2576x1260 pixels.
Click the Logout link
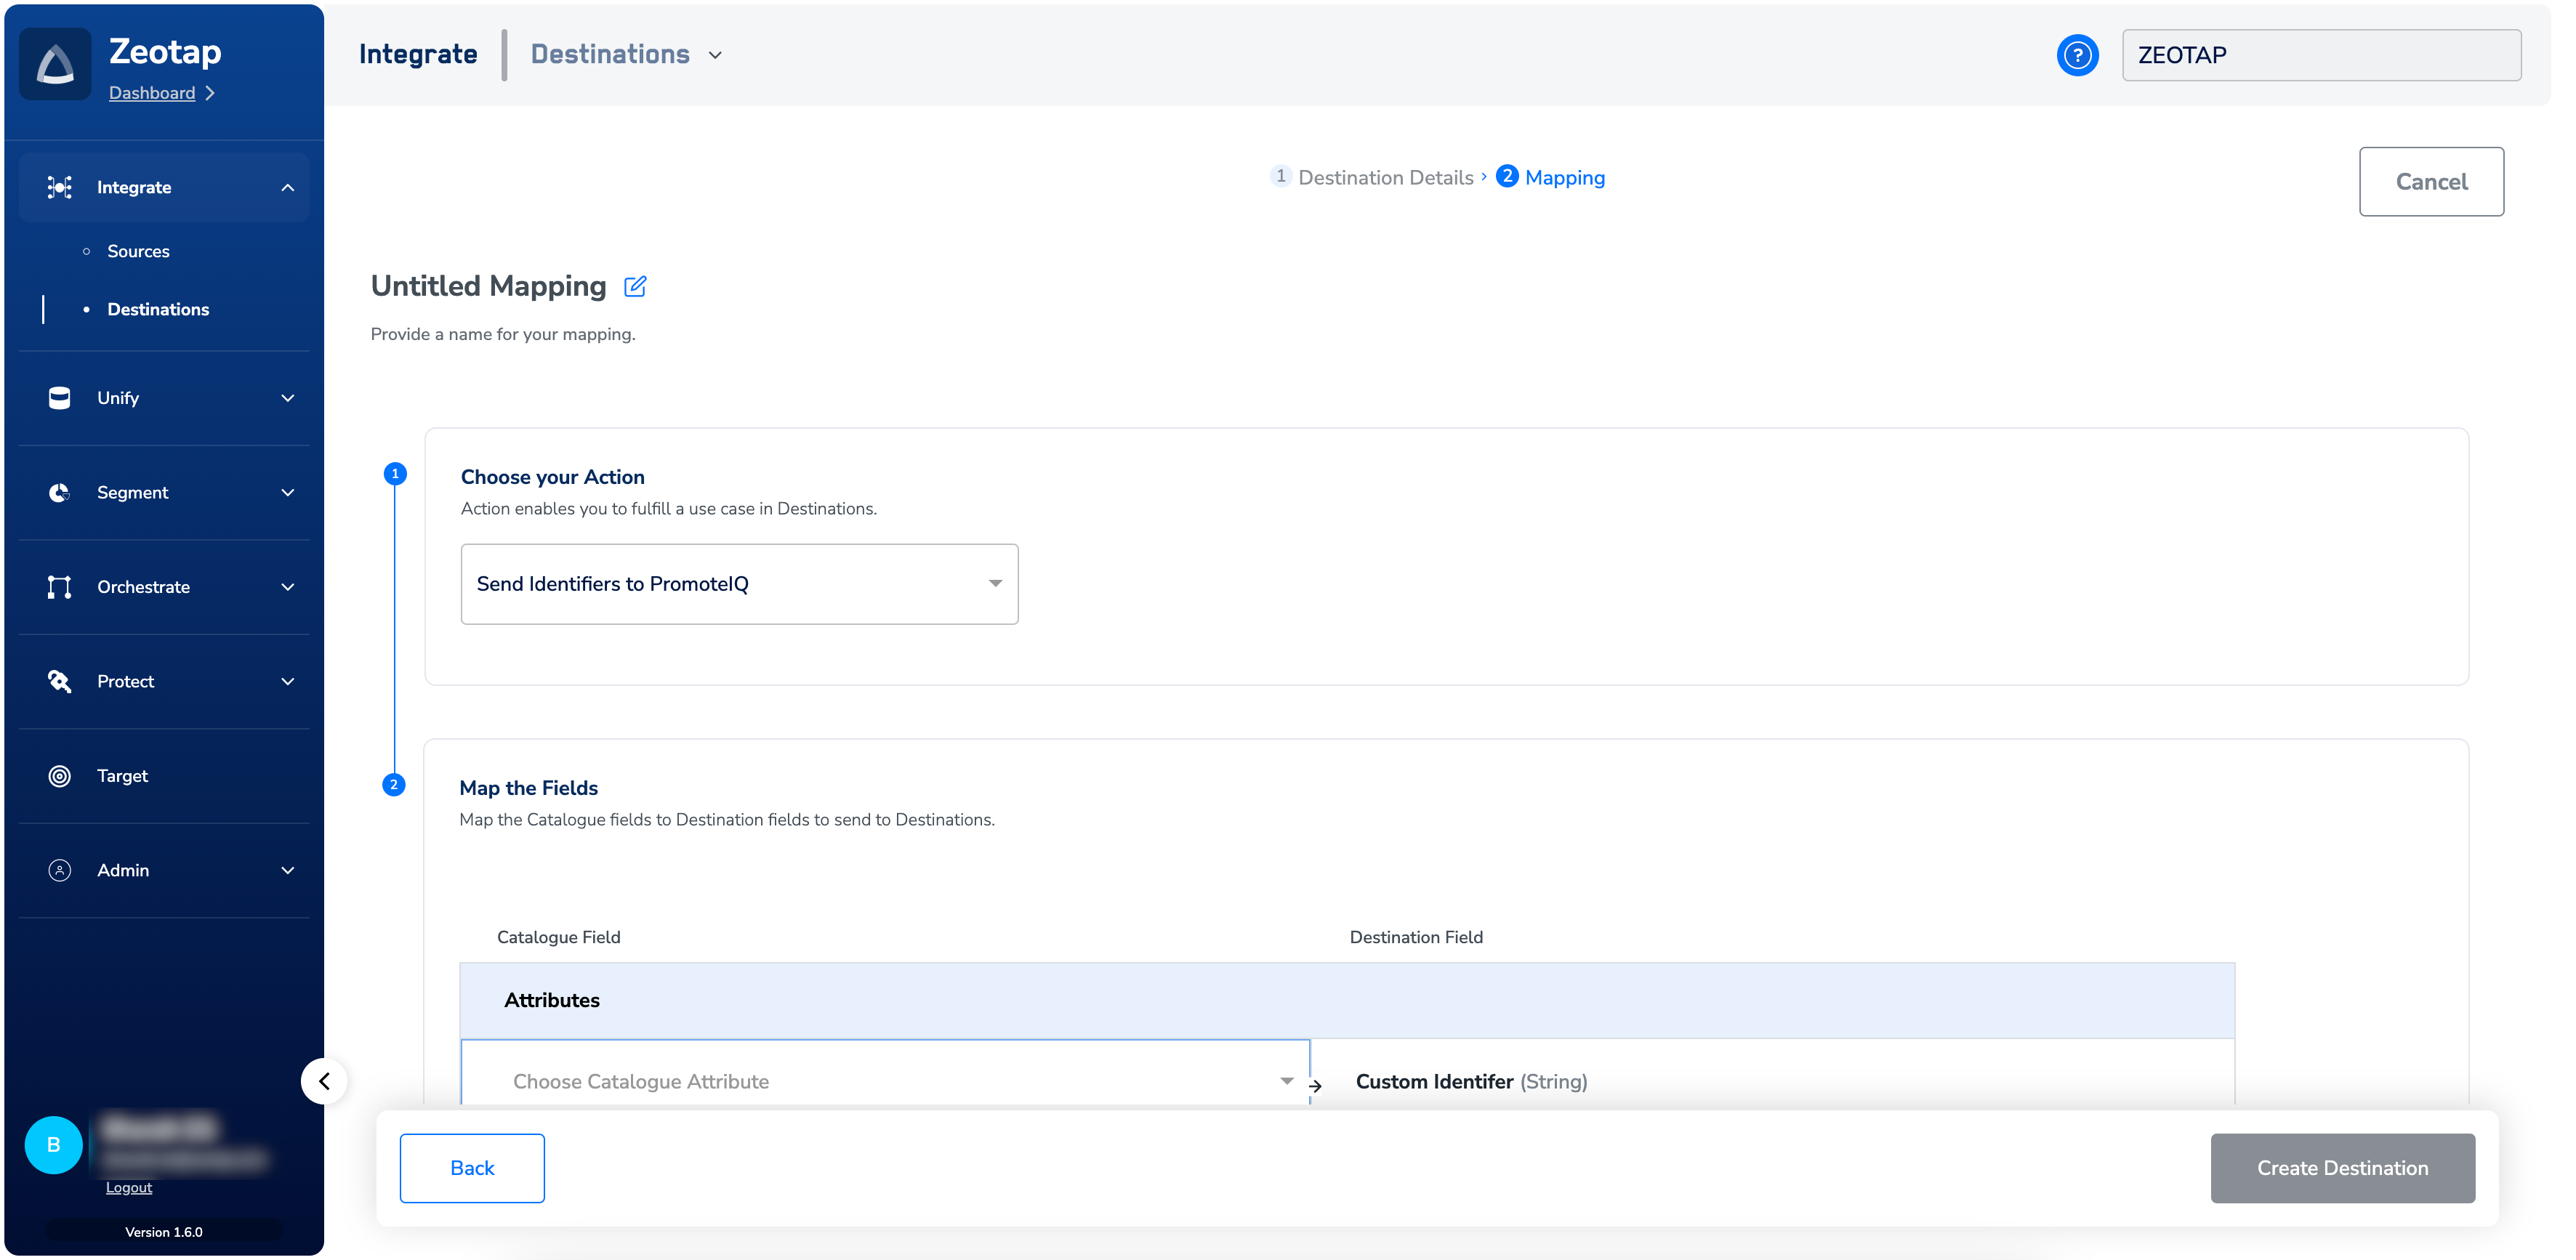(129, 1188)
